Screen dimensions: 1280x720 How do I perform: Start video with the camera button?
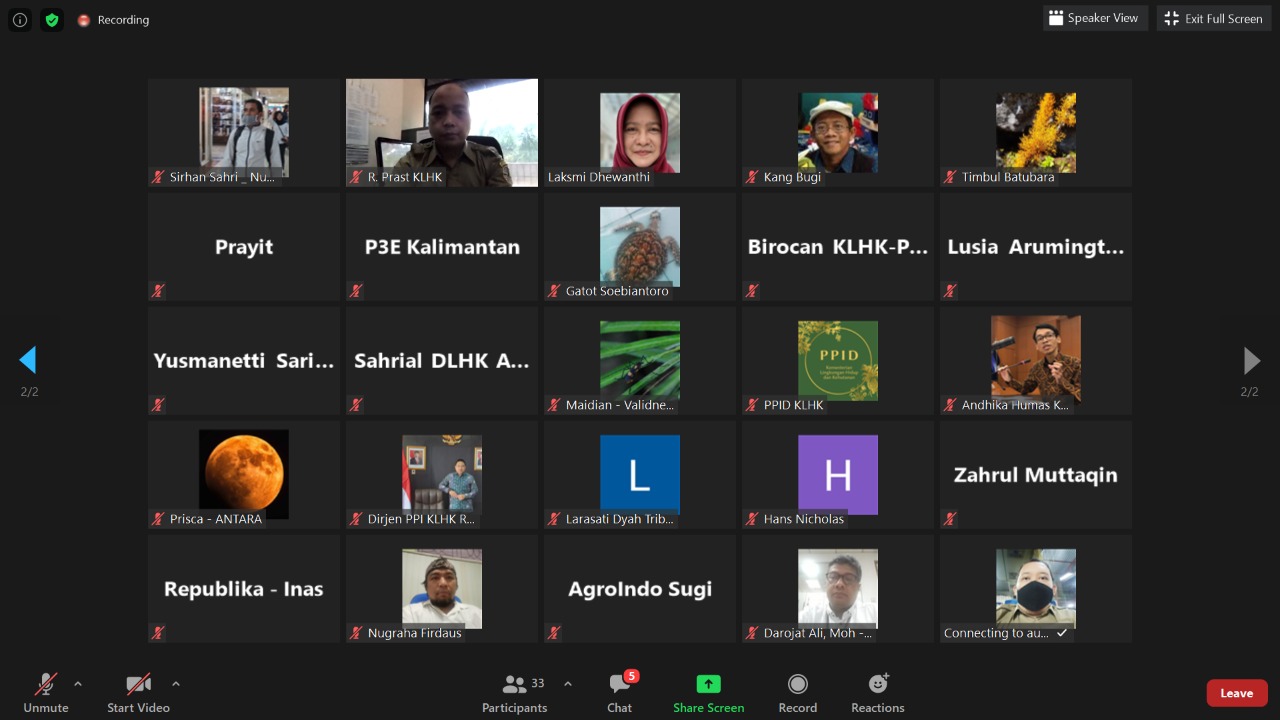coord(138,692)
